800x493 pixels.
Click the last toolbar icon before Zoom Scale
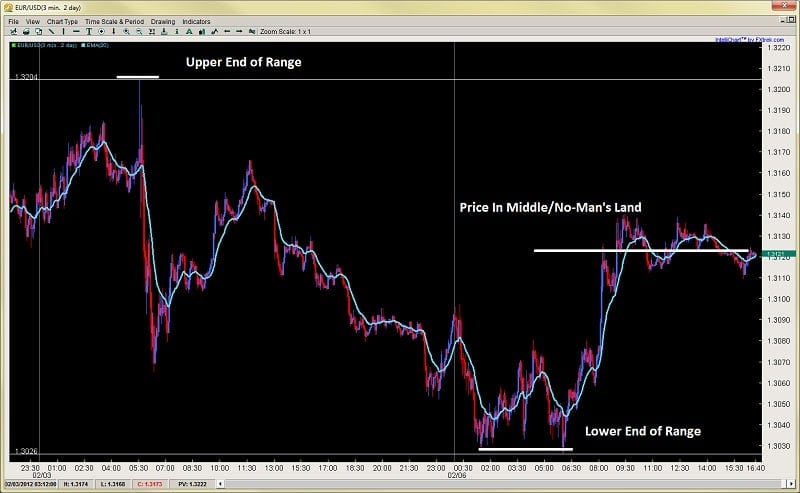pos(252,32)
